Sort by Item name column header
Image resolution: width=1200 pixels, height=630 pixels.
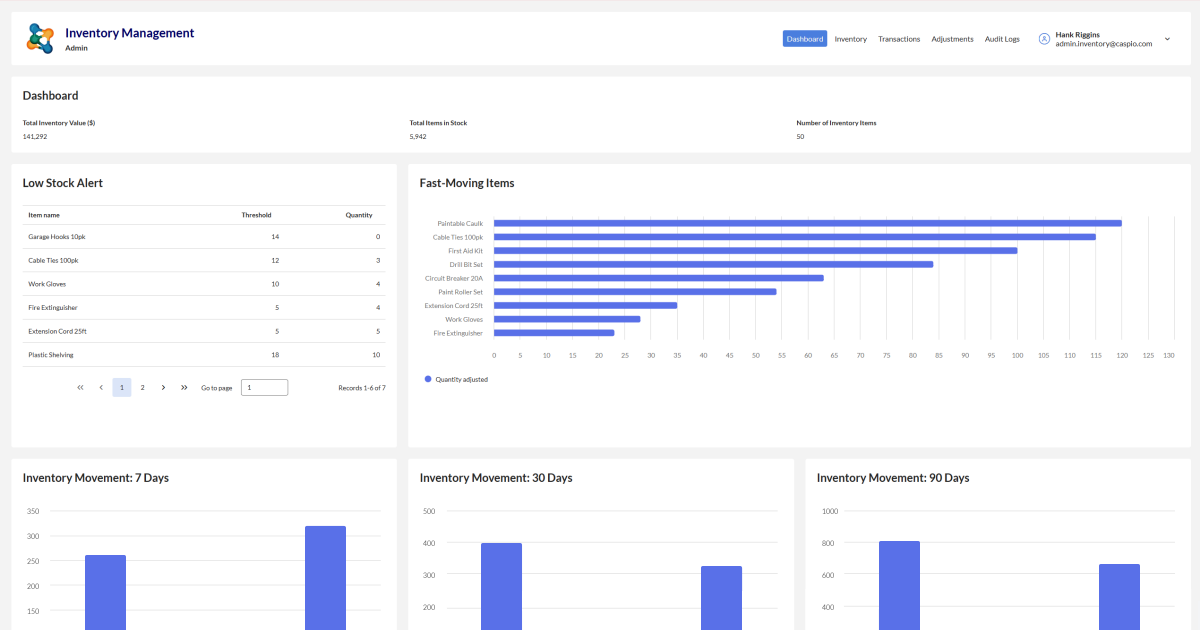(44, 215)
